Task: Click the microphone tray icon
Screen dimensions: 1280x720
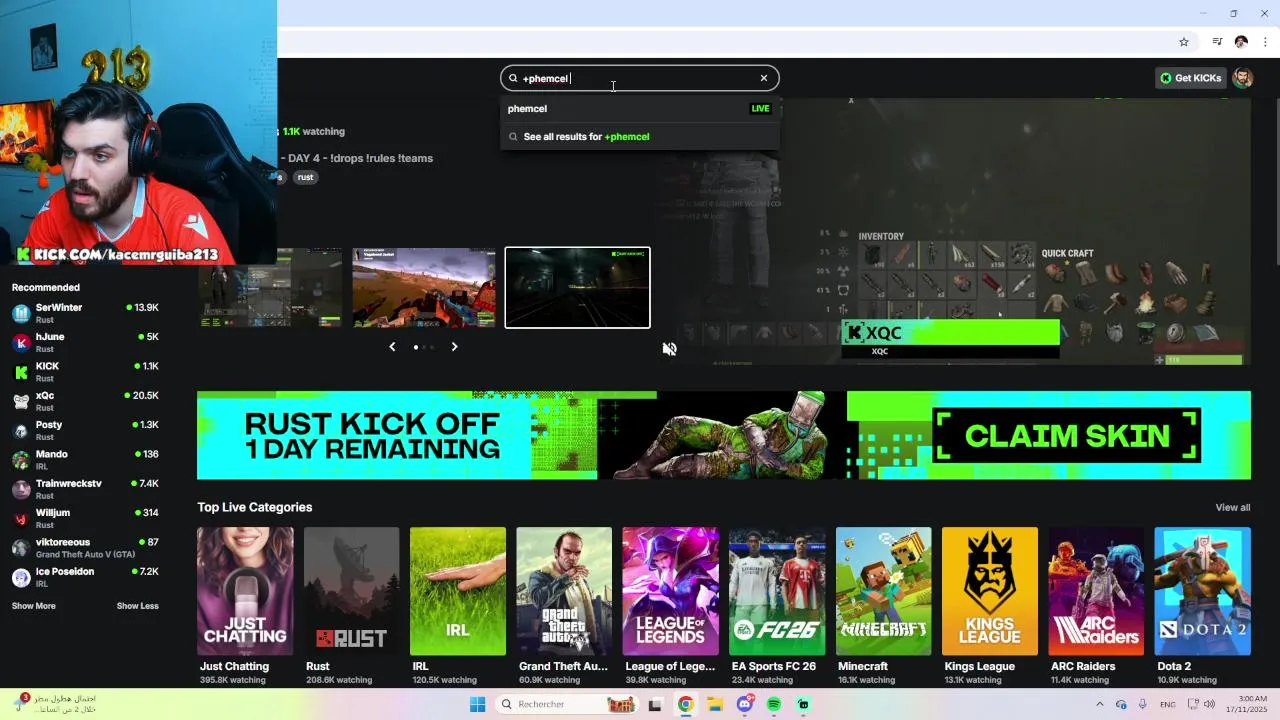Action: [1142, 704]
